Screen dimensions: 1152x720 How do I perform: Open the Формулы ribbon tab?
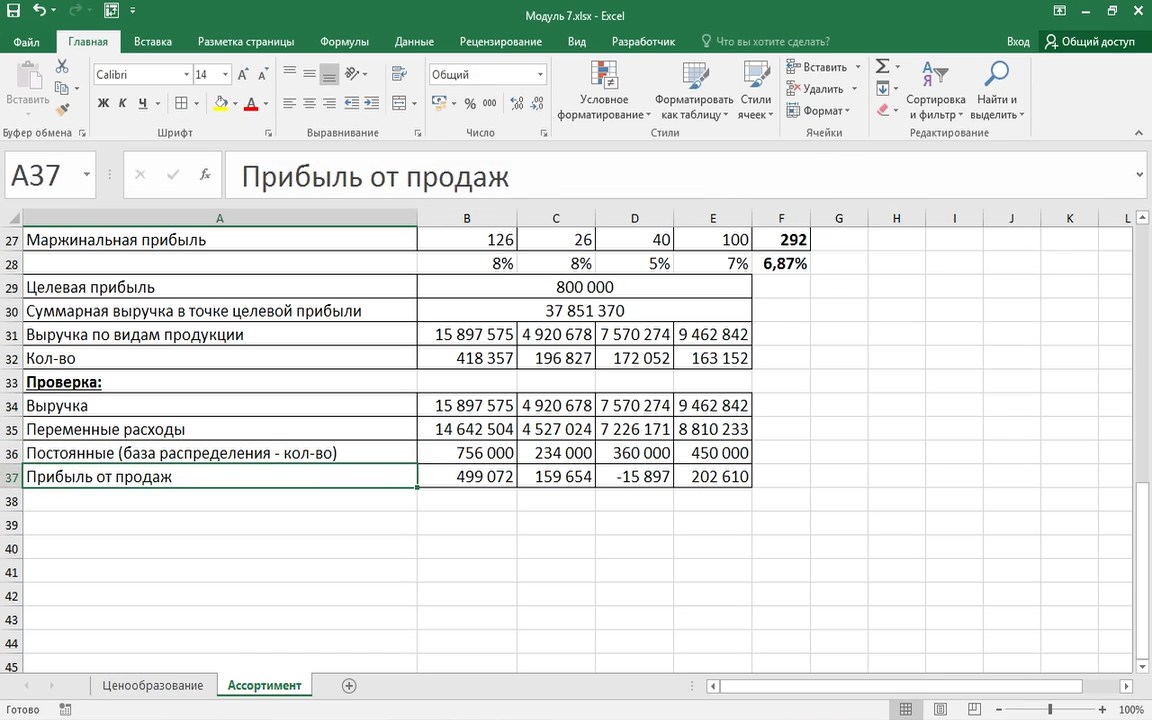click(x=344, y=42)
